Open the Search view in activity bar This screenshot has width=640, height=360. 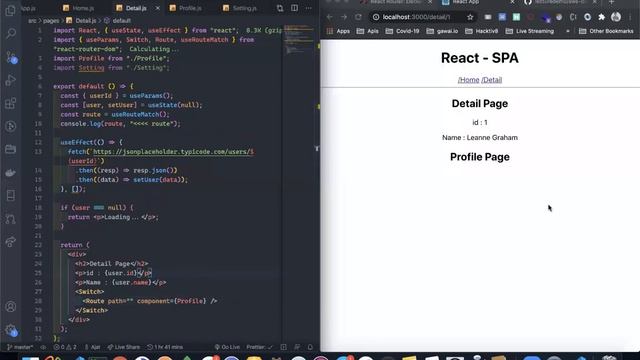tap(11, 33)
